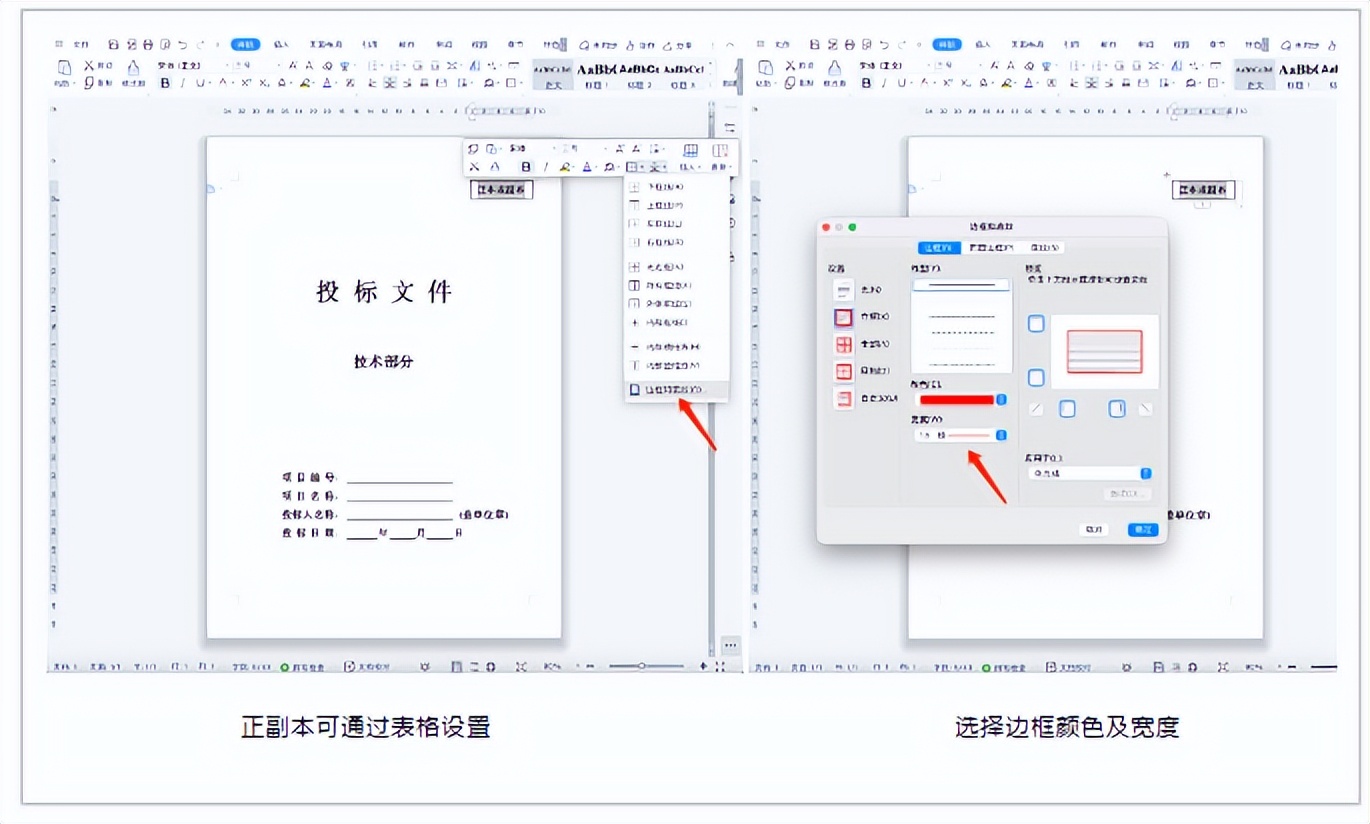Switch to the 页面边框 tab in the dialog

990,248
